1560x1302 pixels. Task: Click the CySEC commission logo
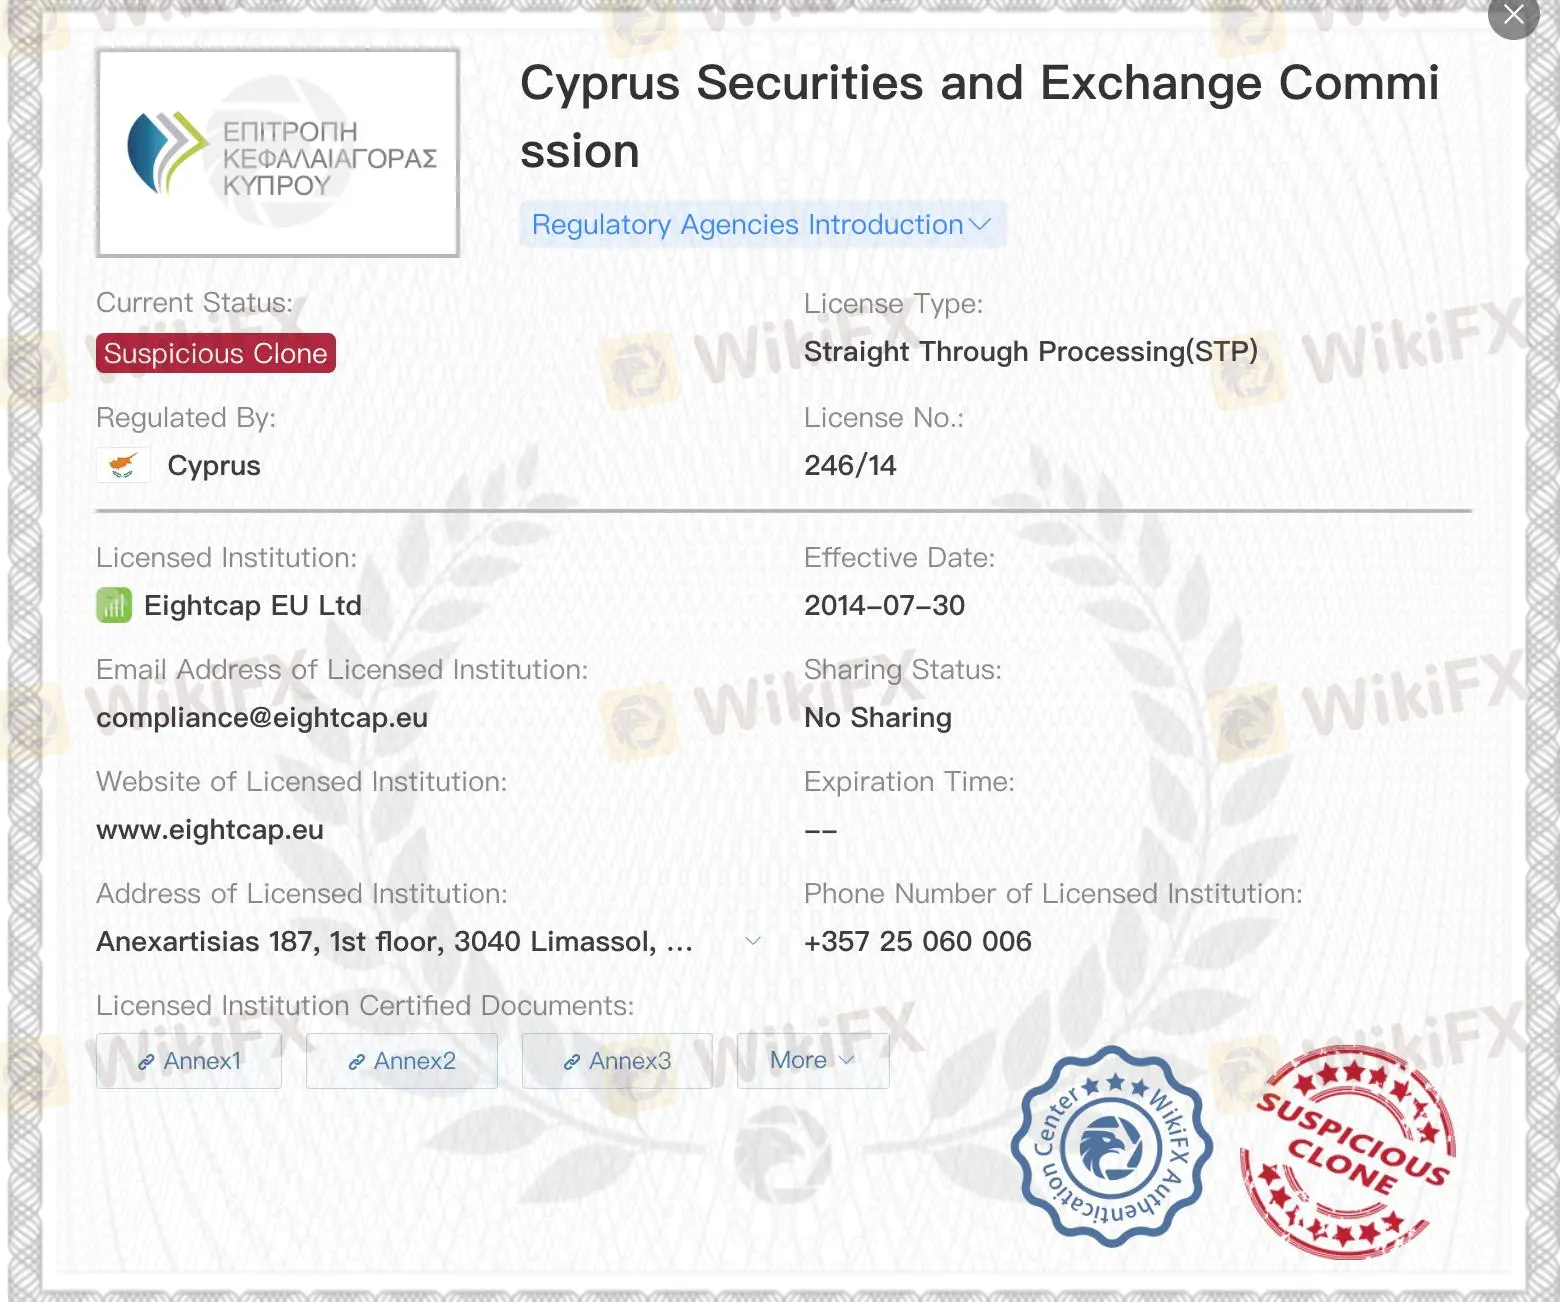277,151
